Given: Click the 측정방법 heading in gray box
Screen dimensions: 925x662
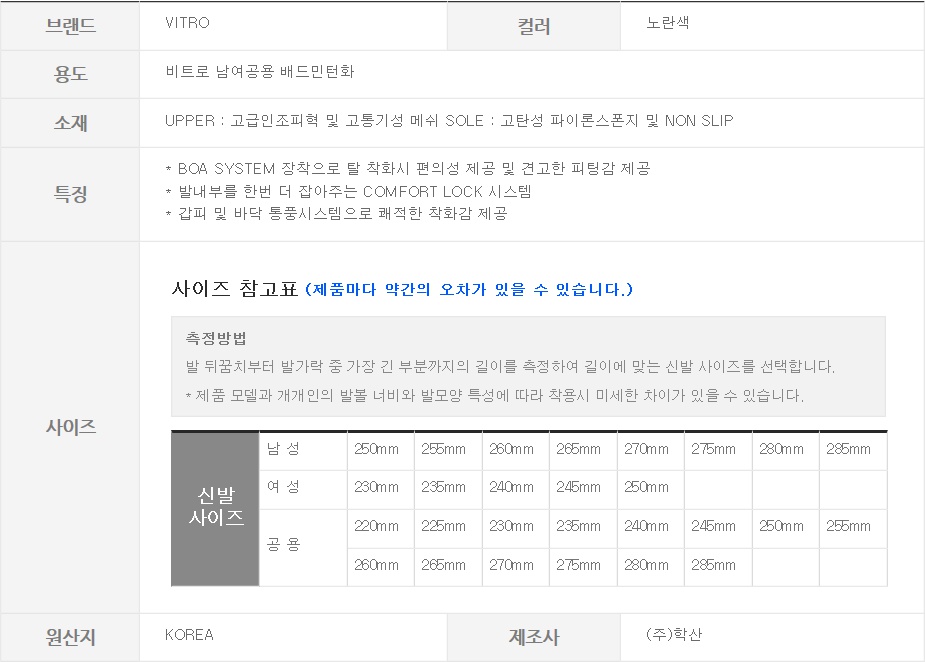Looking at the screenshot, I should click(x=216, y=339).
